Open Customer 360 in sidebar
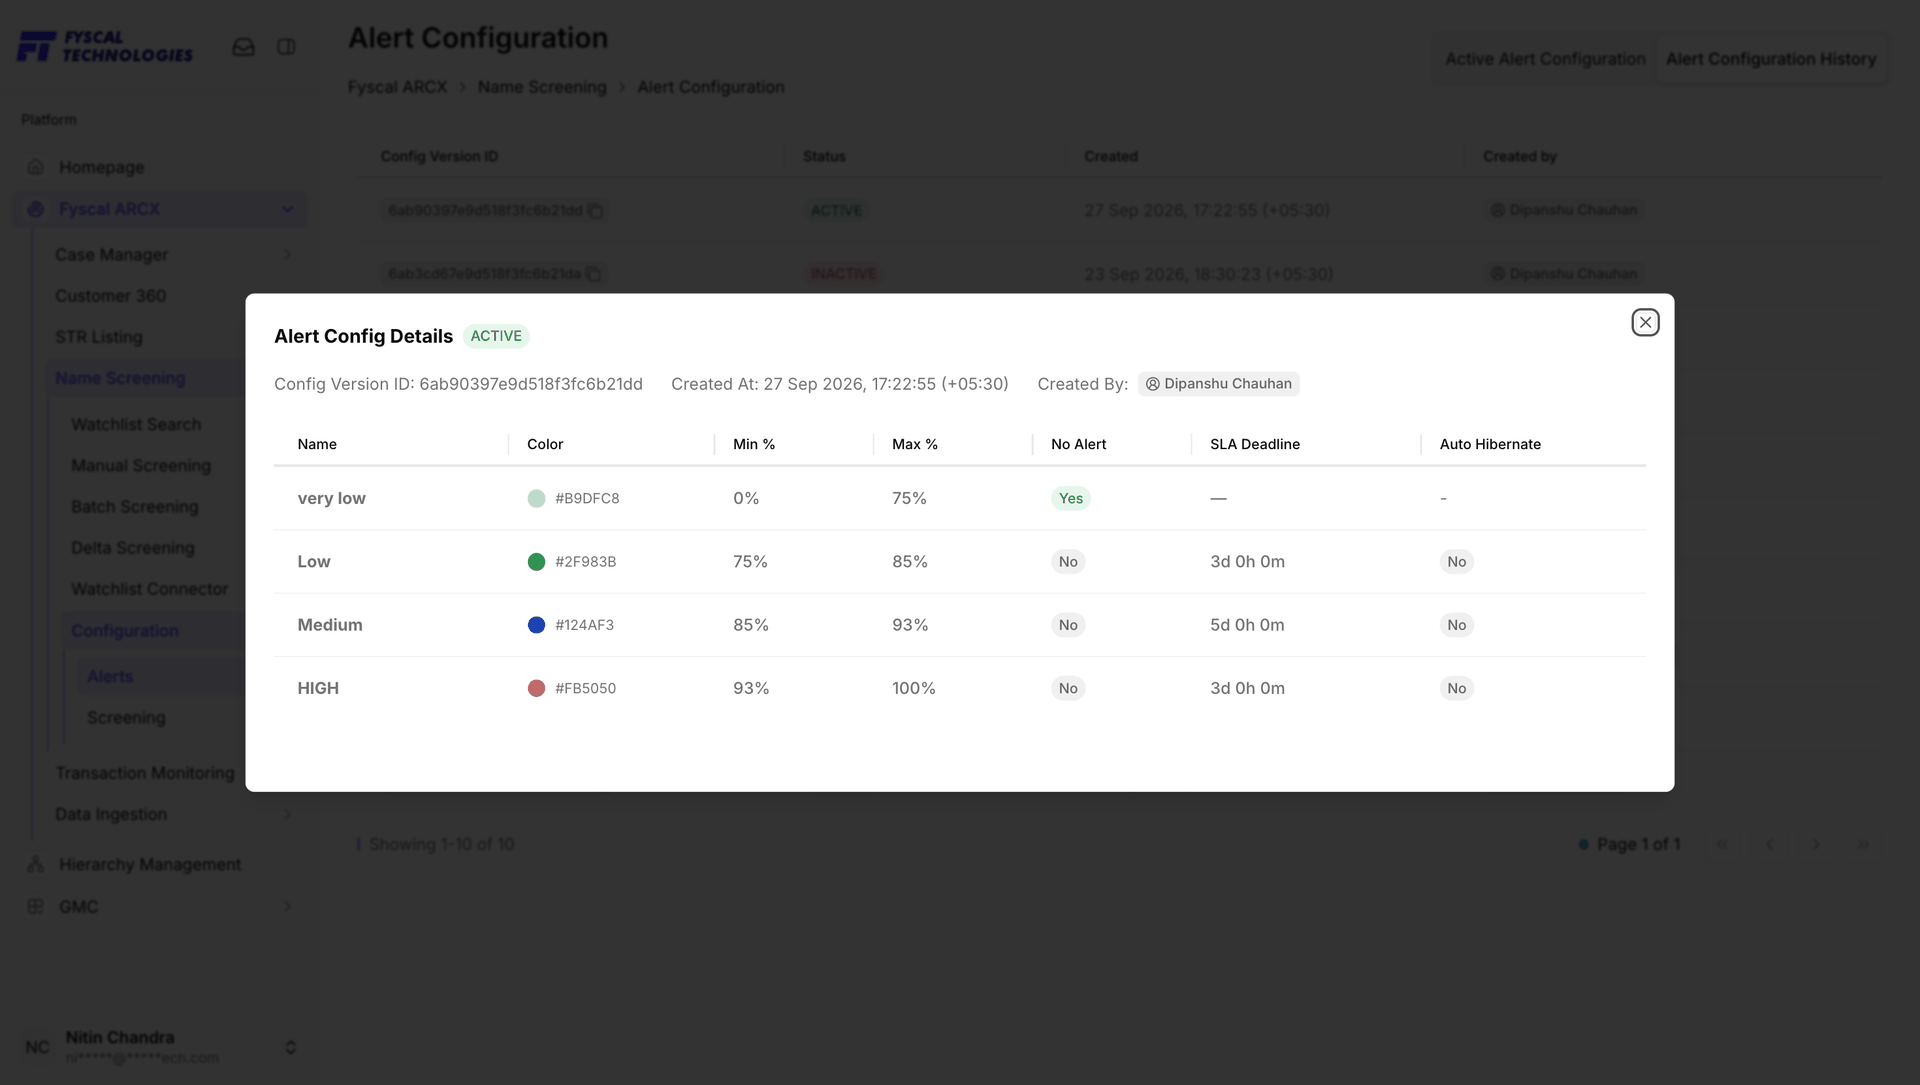Viewport: 1920px width, 1085px height. (x=111, y=296)
